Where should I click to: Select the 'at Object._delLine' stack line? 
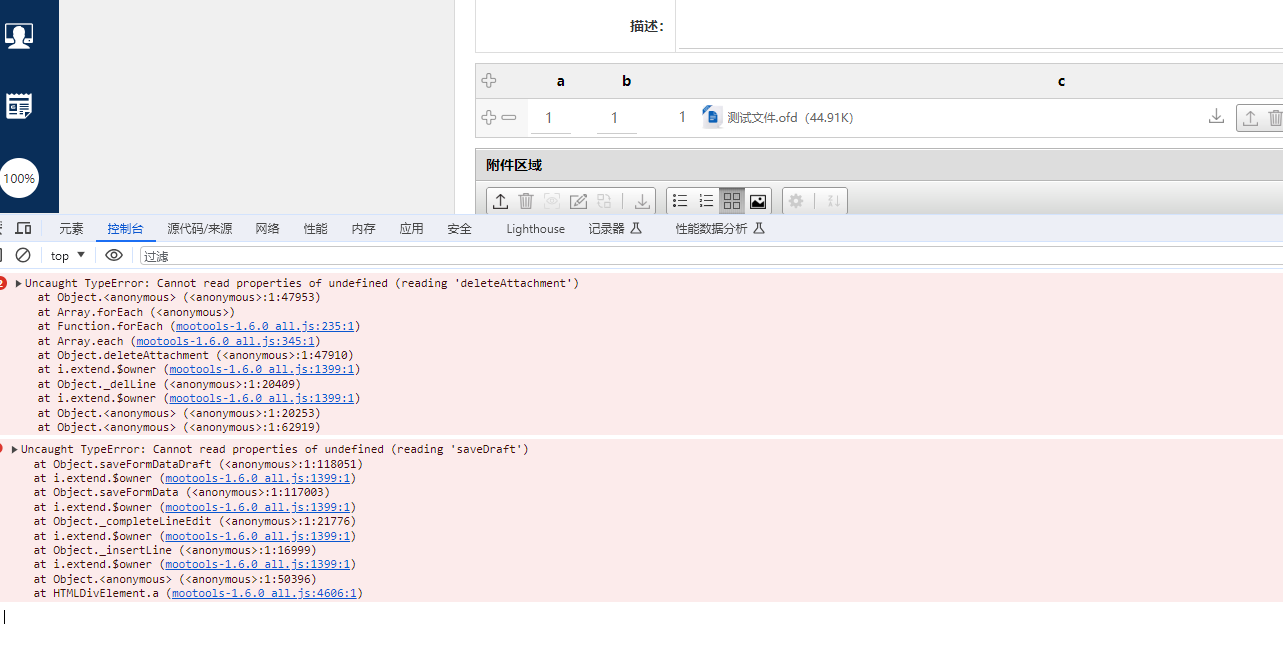[x=169, y=384]
